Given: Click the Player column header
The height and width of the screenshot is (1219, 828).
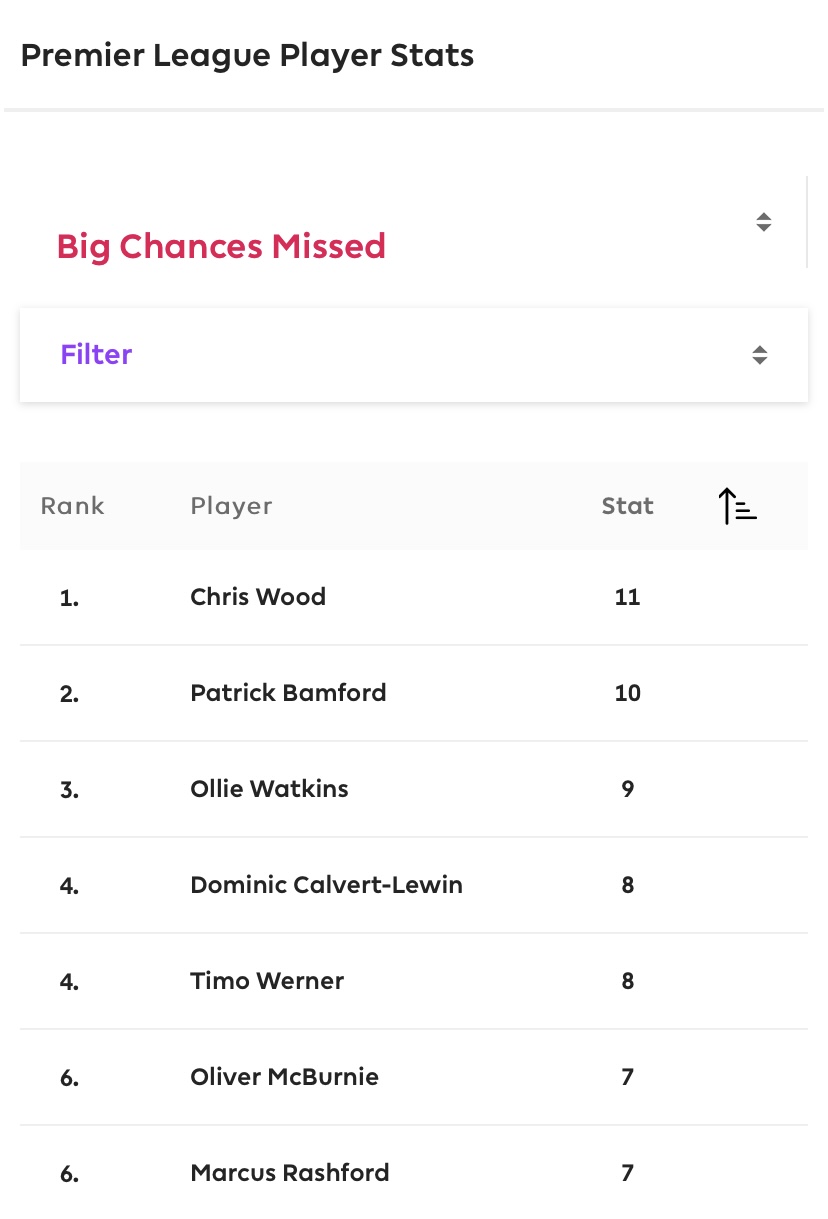Looking at the screenshot, I should (x=231, y=506).
